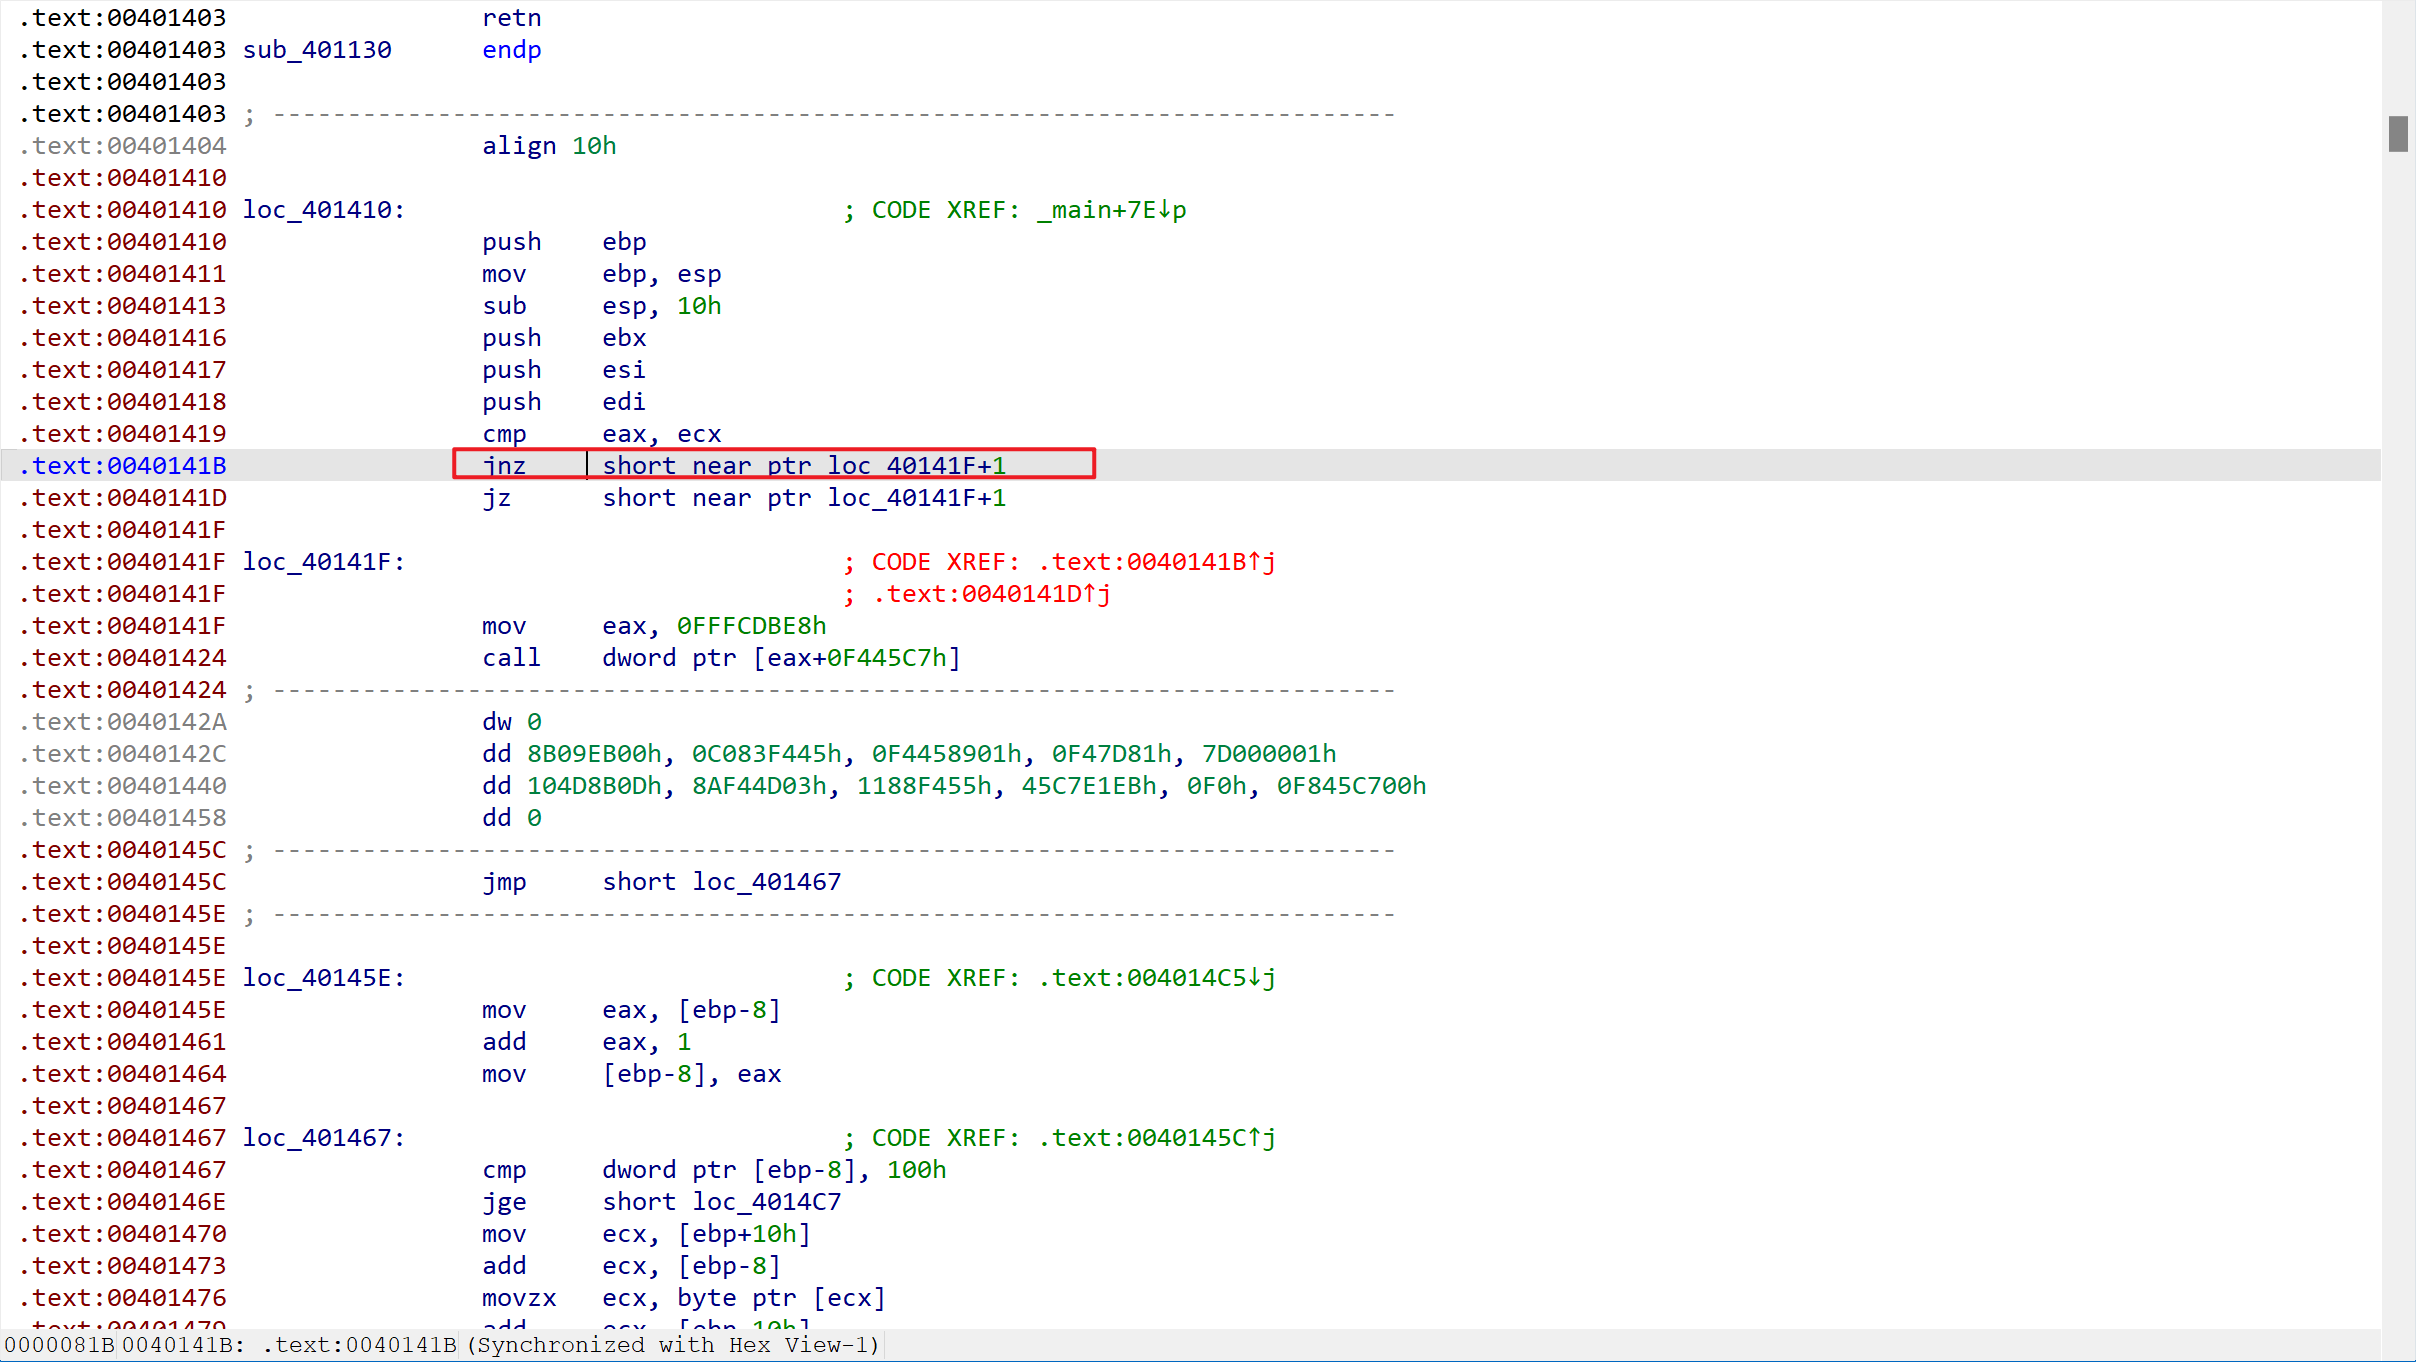Viewport: 2416px width, 1362px height.
Task: Click the sub_401130 endp name
Action: 317,50
